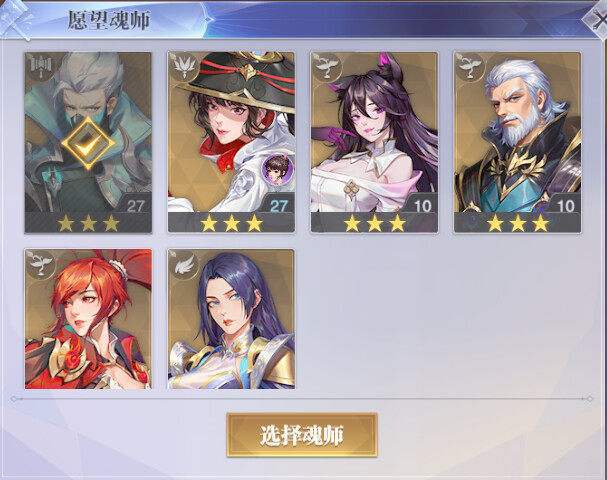Click lotus class emblem on hat girl card
The image size is (607, 480).
tap(184, 67)
